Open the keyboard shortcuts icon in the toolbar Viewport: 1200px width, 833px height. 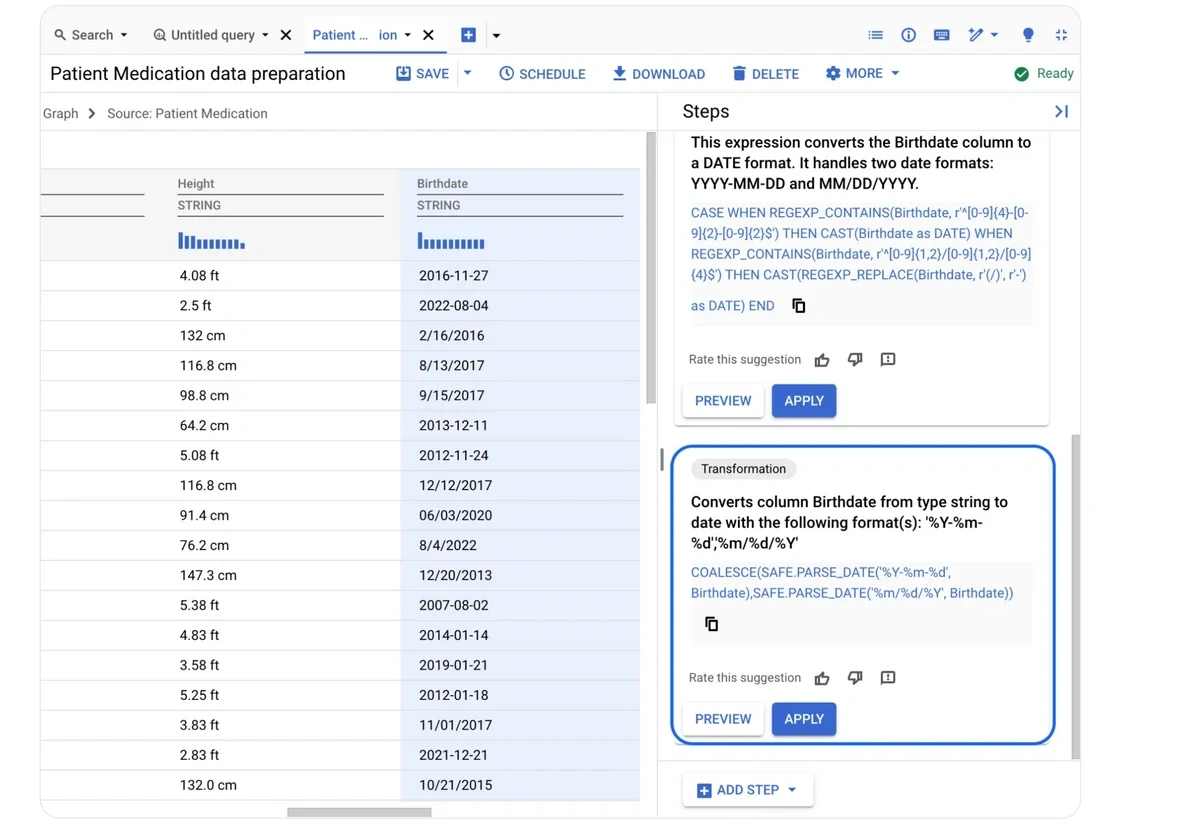[x=941, y=34]
